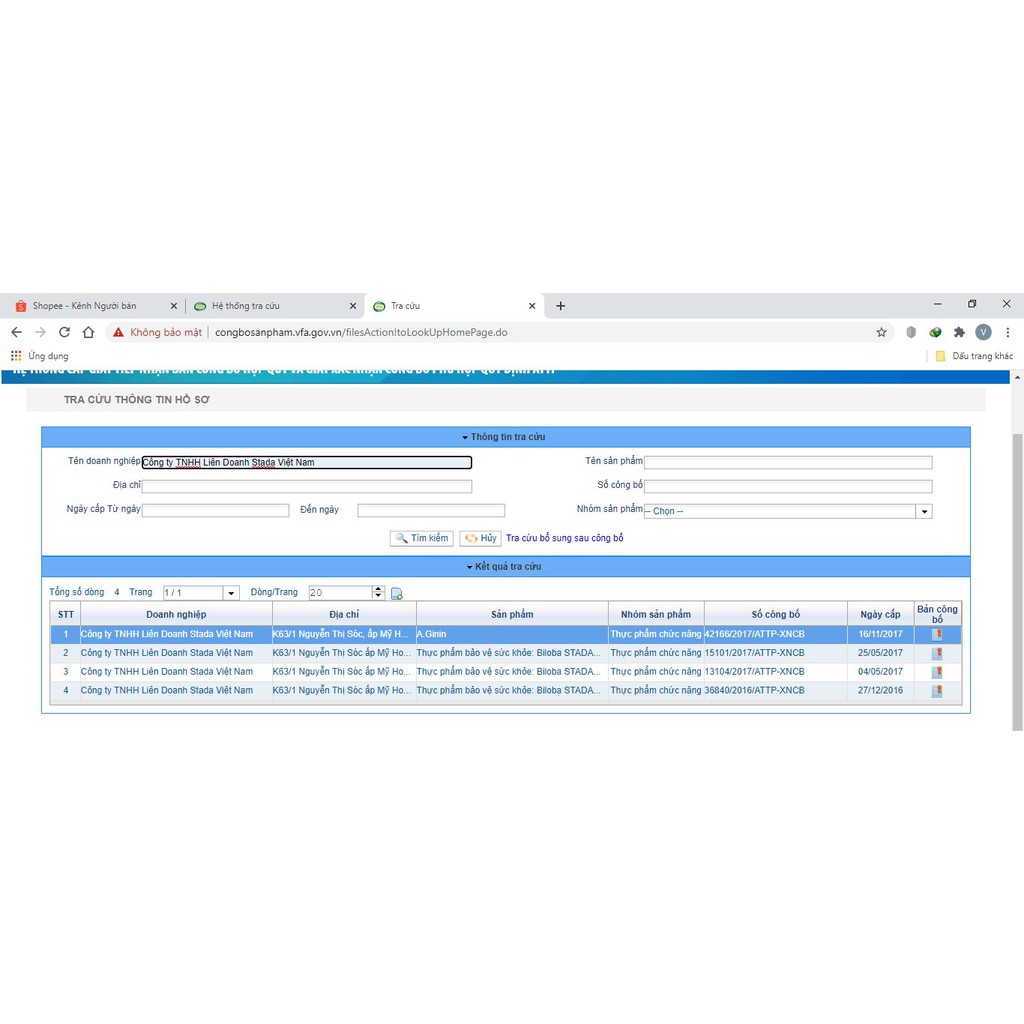Open the browser extensions puzzle icon

tap(959, 333)
